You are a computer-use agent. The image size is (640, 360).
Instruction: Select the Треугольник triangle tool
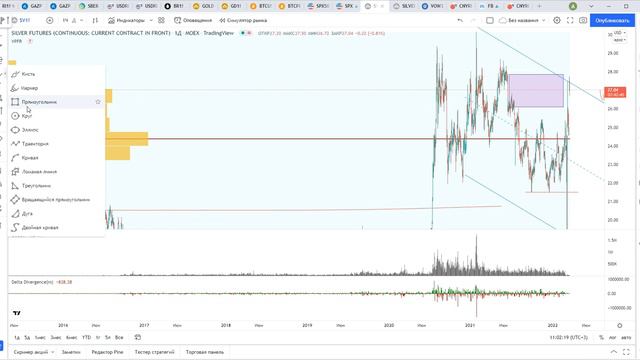pos(56,186)
